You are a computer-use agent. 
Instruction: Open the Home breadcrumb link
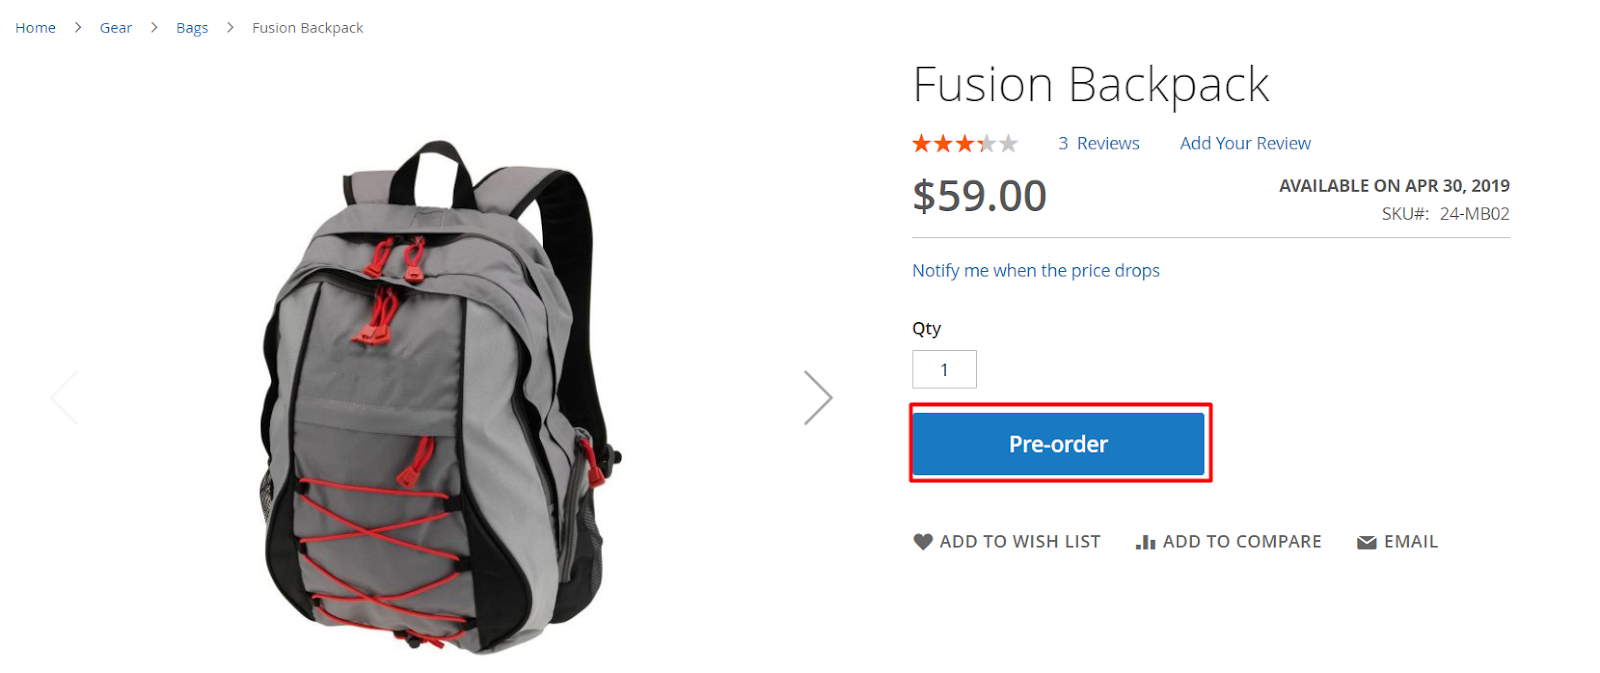click(x=35, y=28)
